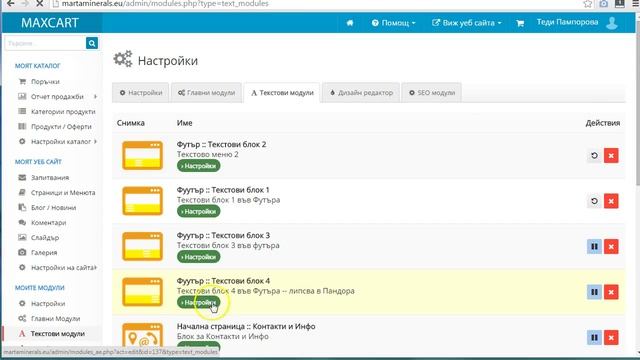Delete Контакти и Инфо module
640x360 pixels.
pyautogui.click(x=611, y=338)
